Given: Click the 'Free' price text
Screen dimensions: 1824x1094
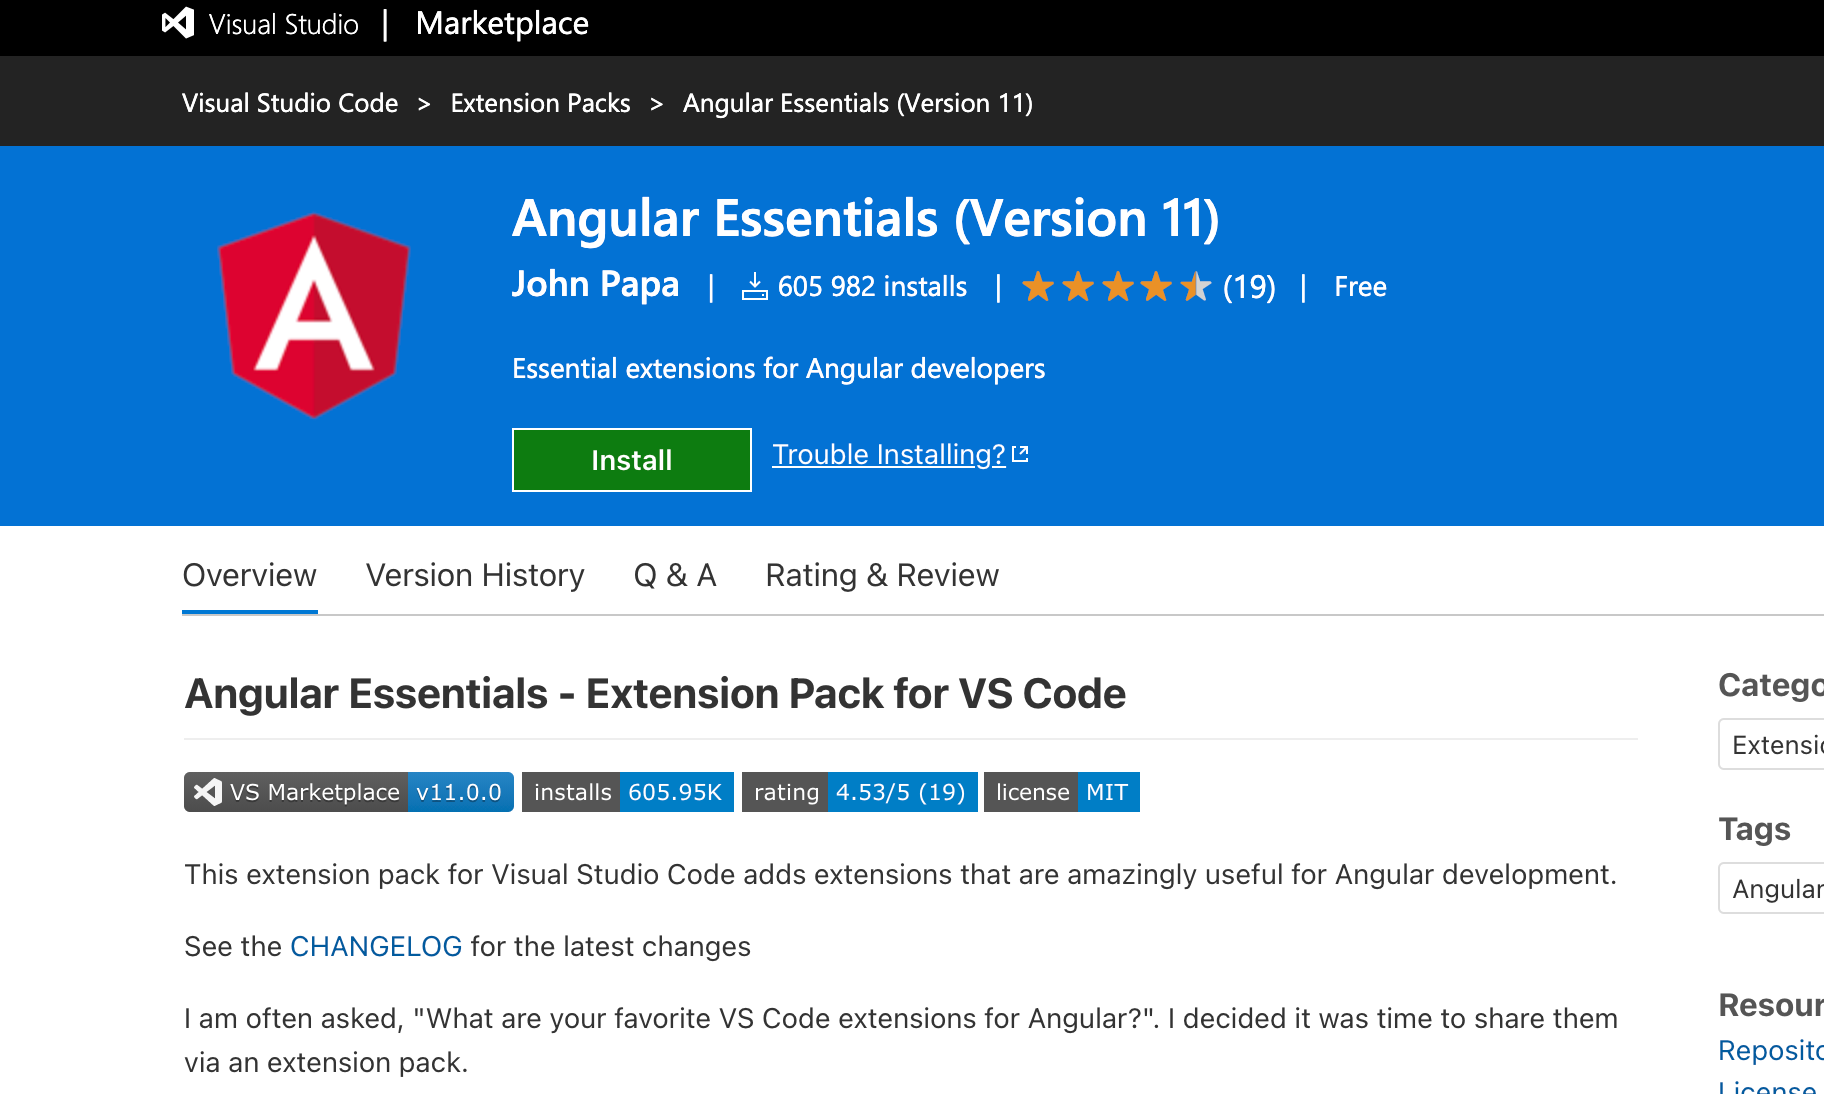Looking at the screenshot, I should pos(1360,287).
